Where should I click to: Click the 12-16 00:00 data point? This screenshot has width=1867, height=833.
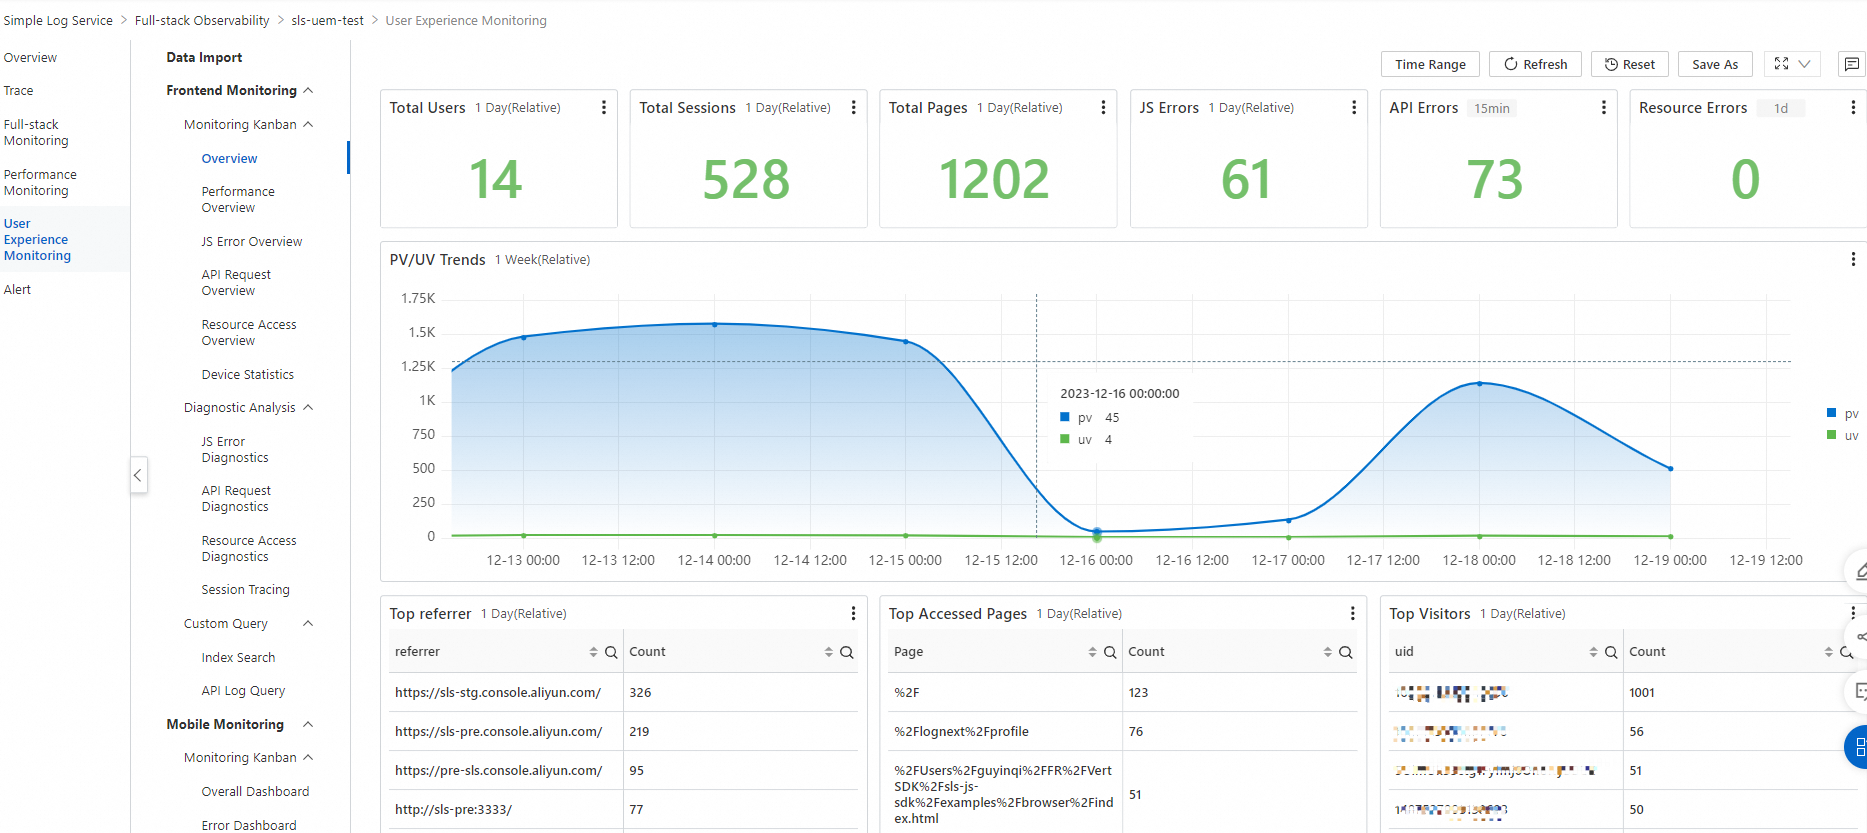click(1097, 532)
